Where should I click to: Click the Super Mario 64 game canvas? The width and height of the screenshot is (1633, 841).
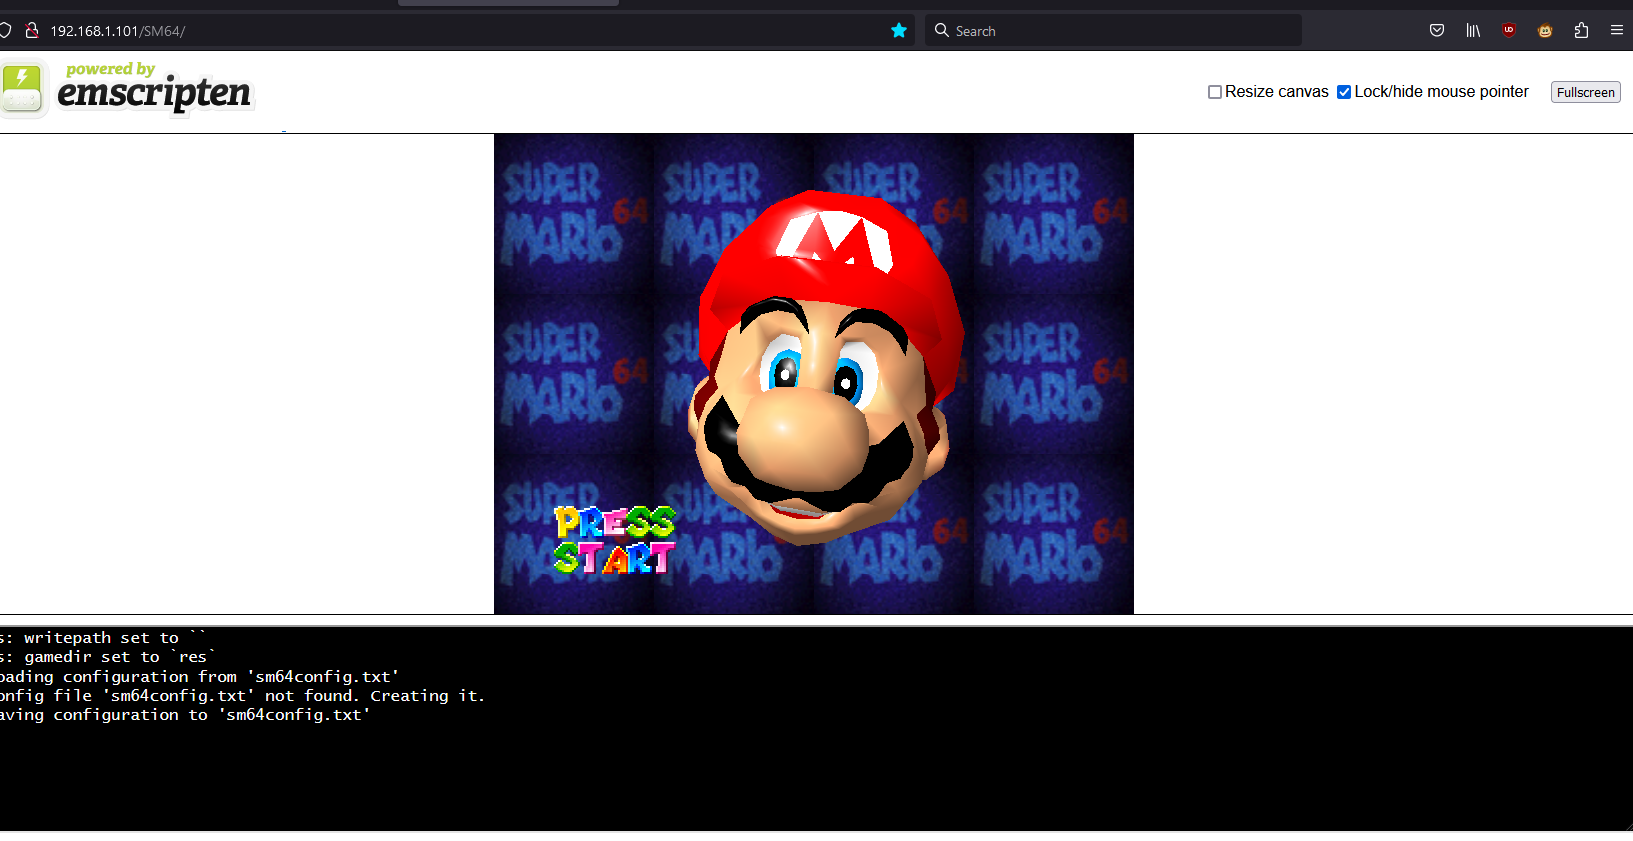point(814,374)
